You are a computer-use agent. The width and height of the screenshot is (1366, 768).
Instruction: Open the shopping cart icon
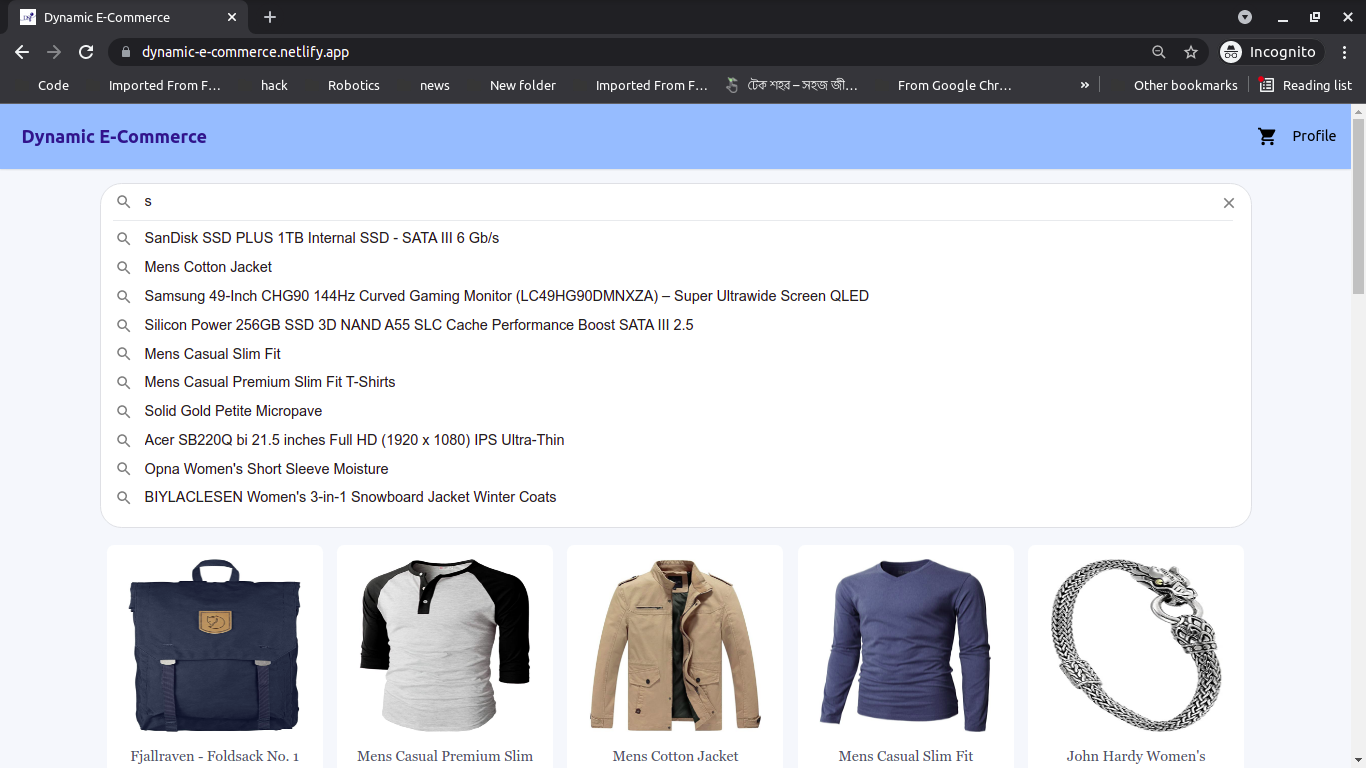1267,137
